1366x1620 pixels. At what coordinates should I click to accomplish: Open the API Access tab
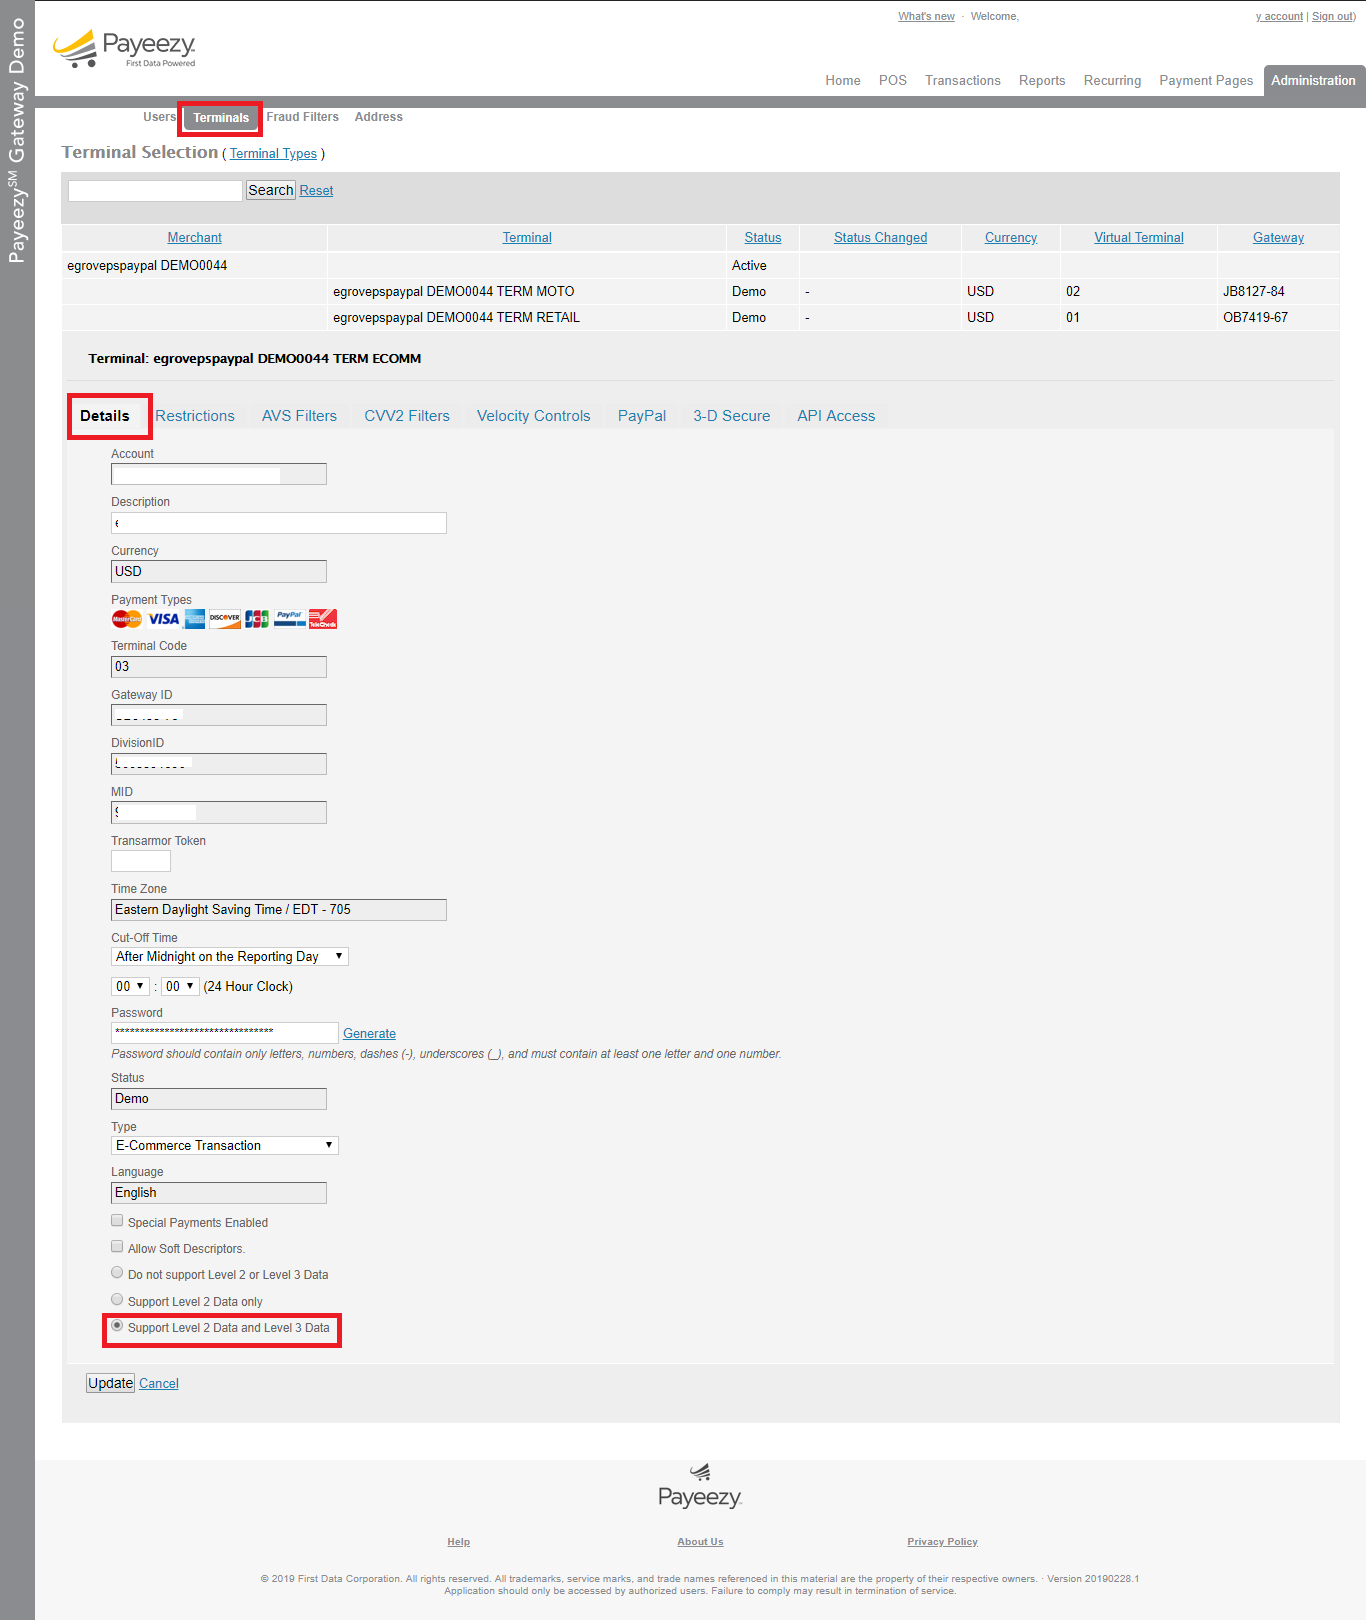pyautogui.click(x=836, y=416)
